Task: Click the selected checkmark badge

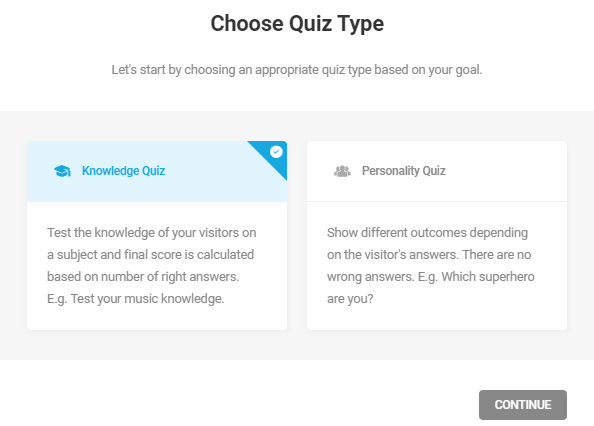Action: click(276, 152)
